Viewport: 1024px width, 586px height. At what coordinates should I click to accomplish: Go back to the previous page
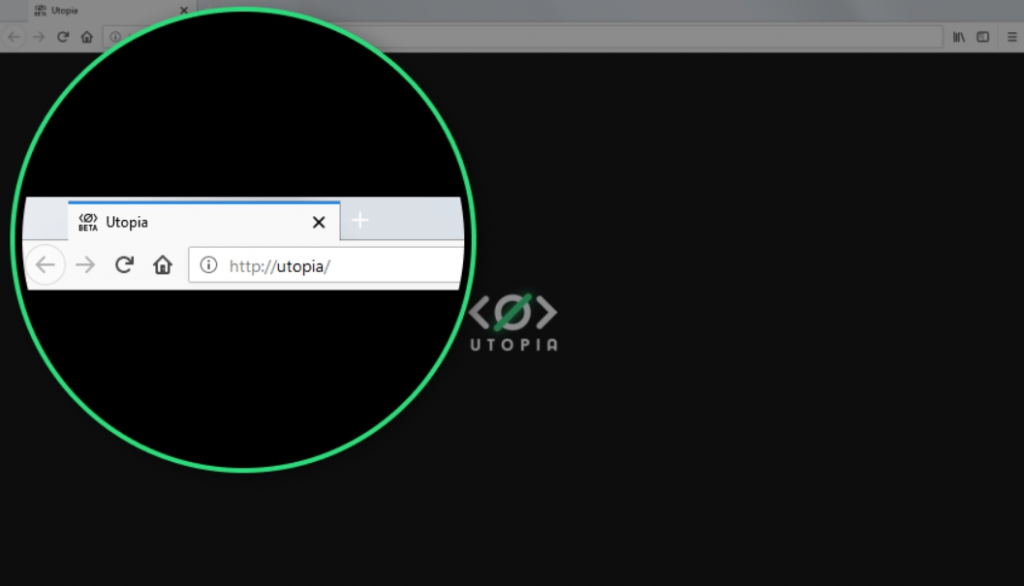pyautogui.click(x=13, y=36)
